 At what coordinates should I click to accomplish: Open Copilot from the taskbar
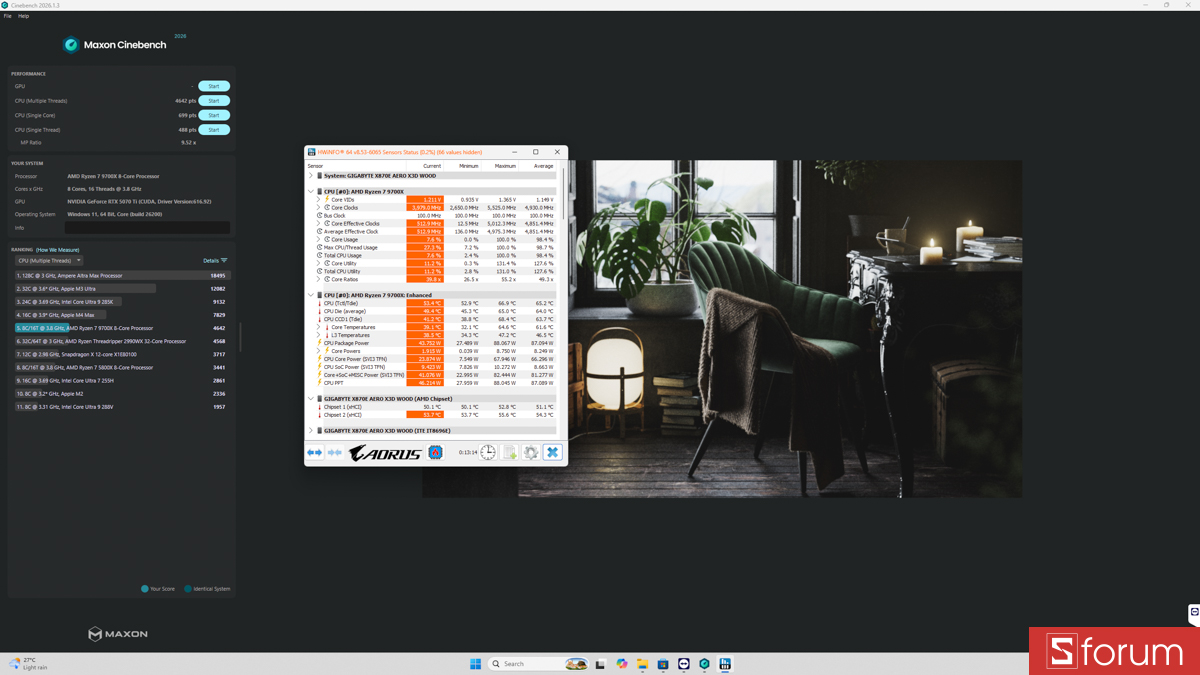622,664
